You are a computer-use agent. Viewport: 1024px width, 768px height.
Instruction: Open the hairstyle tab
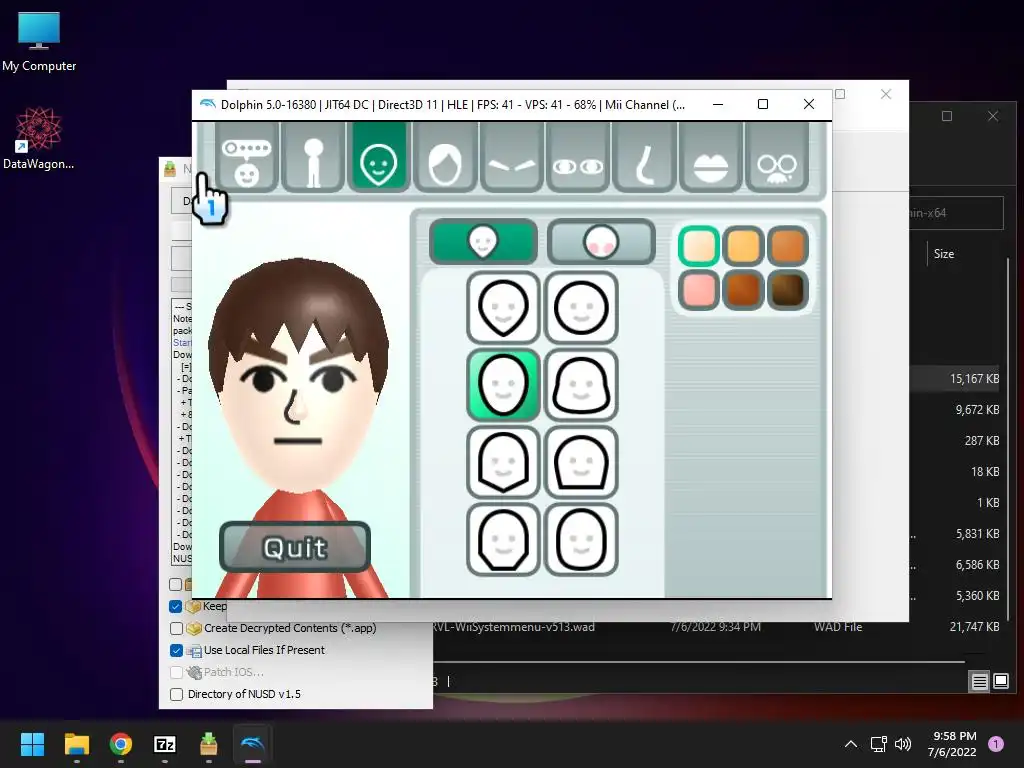click(445, 158)
